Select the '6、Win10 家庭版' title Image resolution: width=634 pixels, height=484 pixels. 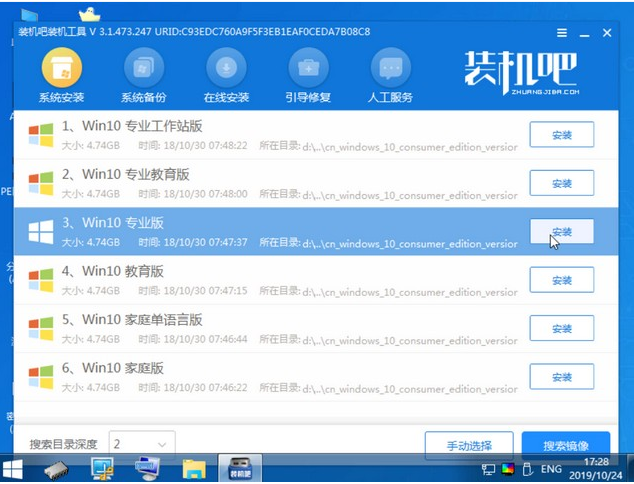coord(112,368)
